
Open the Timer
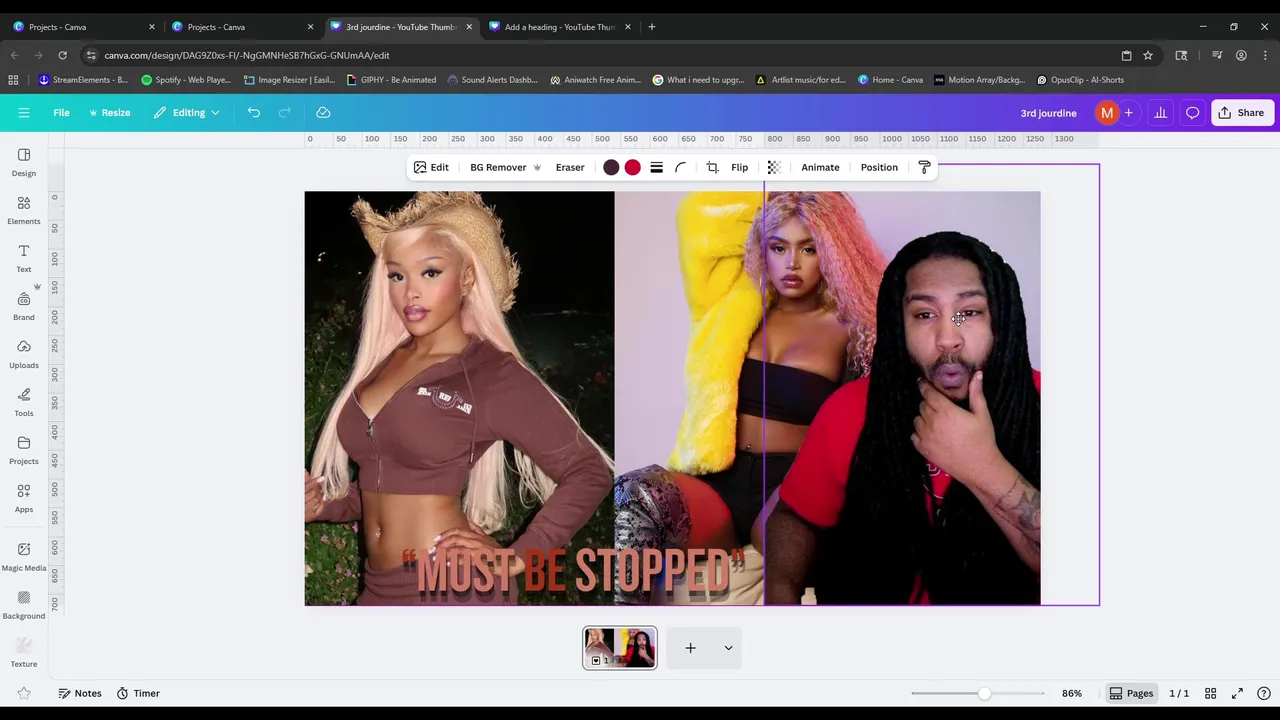click(138, 693)
